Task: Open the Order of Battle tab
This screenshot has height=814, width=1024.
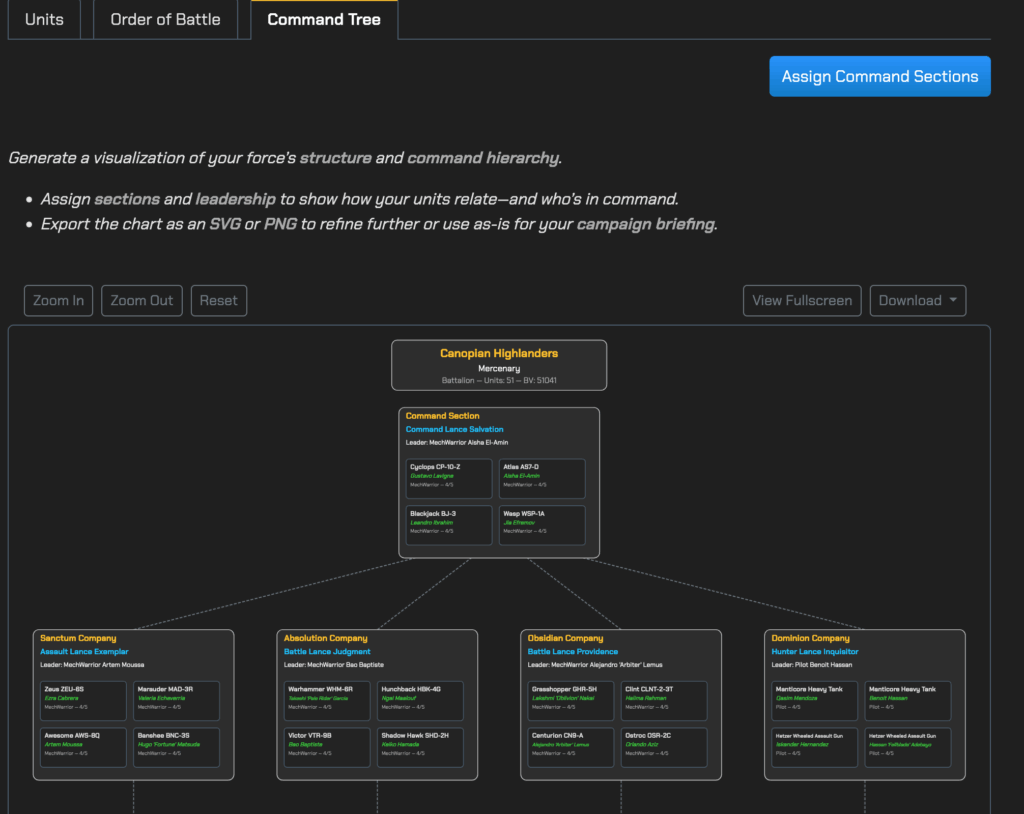Action: click(x=165, y=19)
